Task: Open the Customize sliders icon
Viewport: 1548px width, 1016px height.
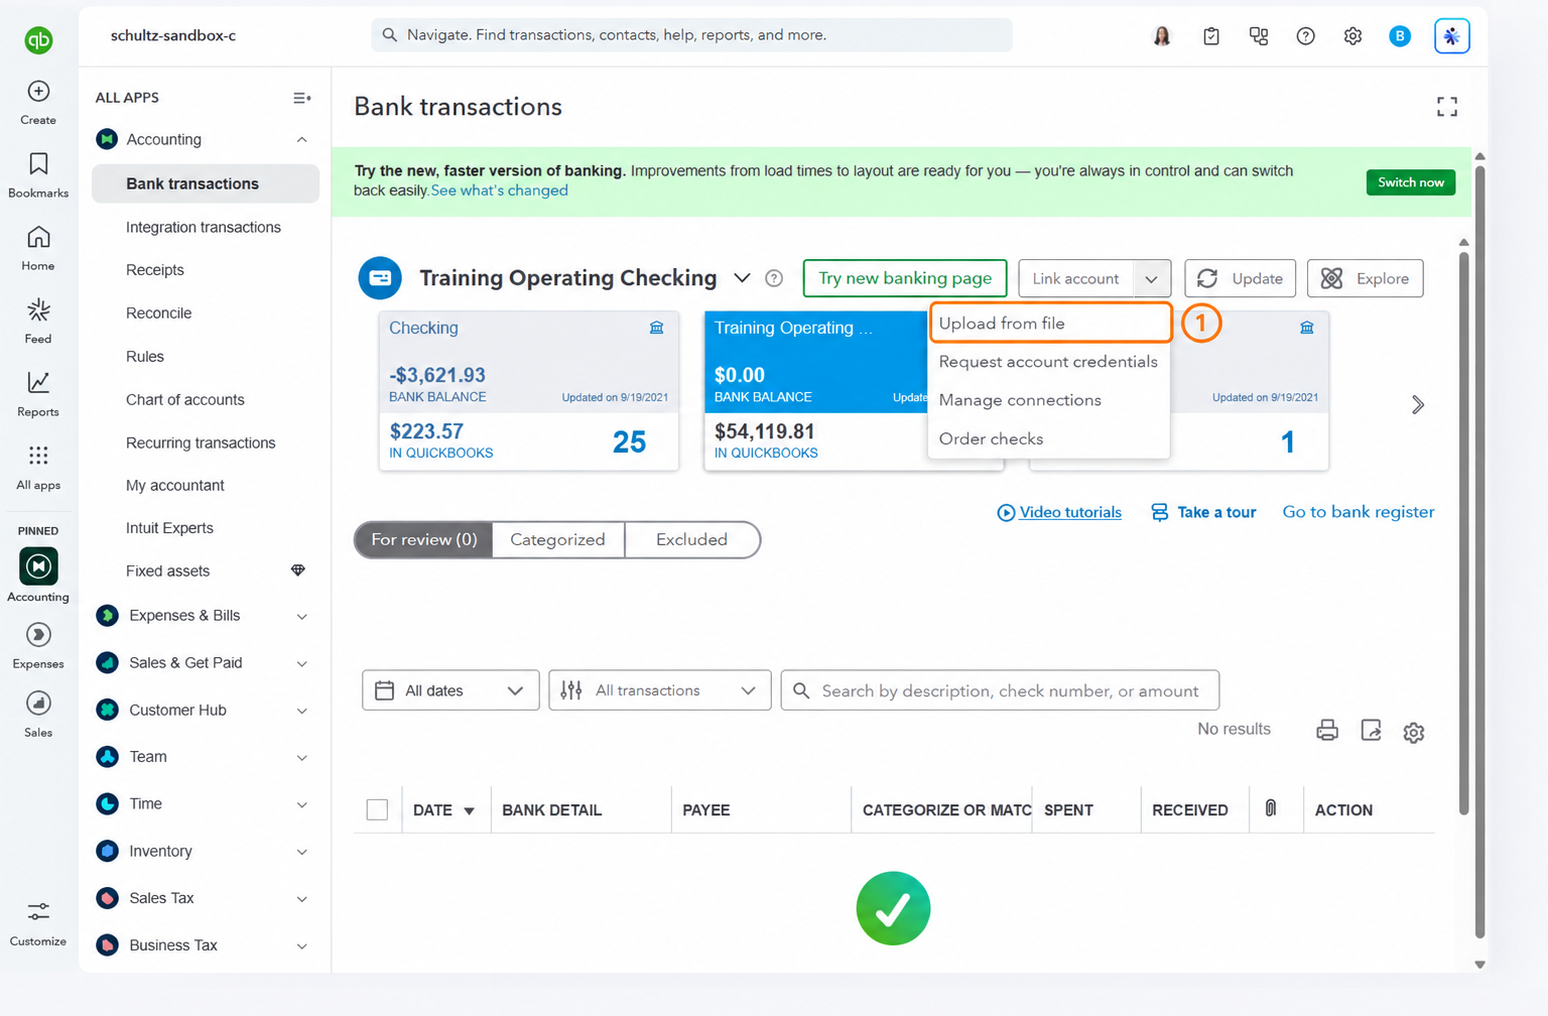Action: pos(38,912)
